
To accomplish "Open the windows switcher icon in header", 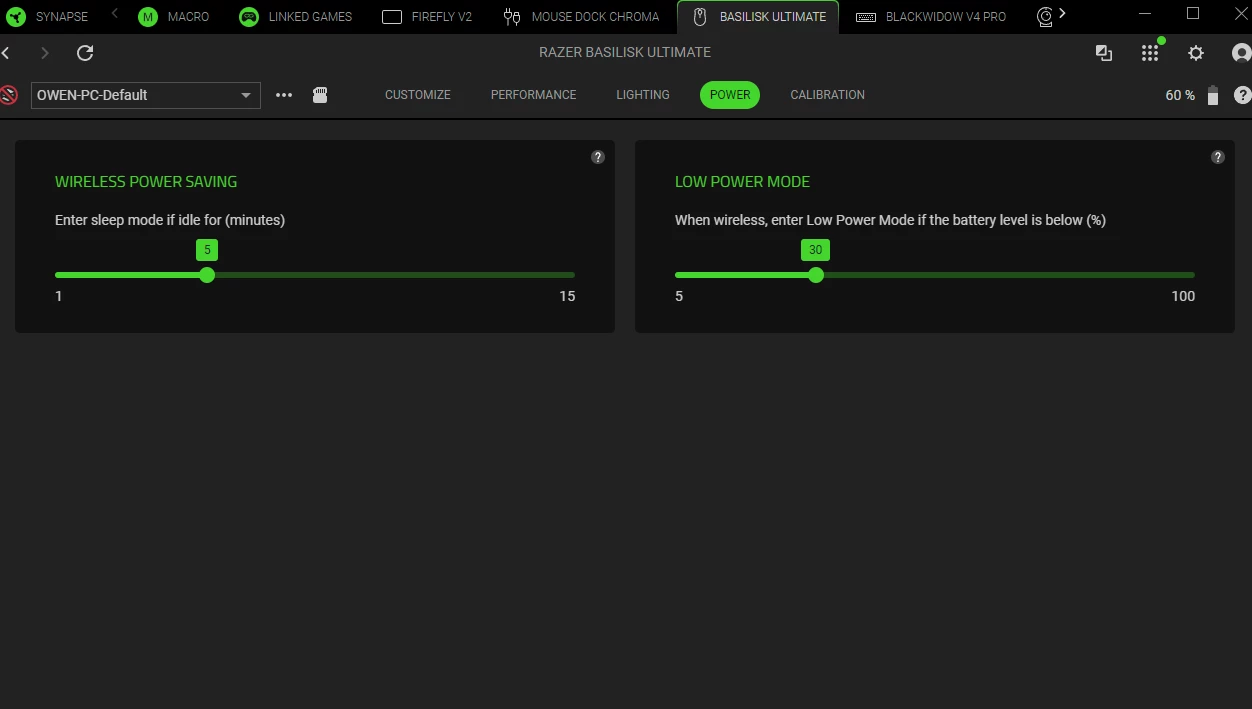I will (1104, 53).
